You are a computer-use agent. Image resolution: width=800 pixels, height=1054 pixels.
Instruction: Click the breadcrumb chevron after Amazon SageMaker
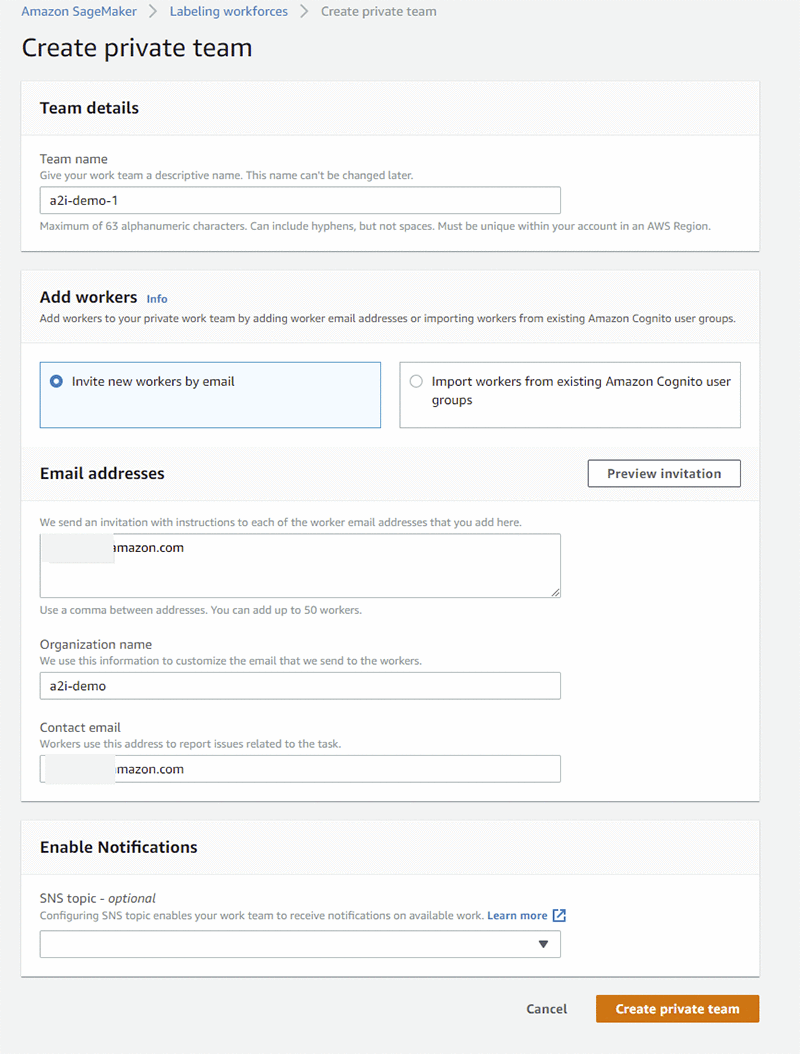point(155,12)
